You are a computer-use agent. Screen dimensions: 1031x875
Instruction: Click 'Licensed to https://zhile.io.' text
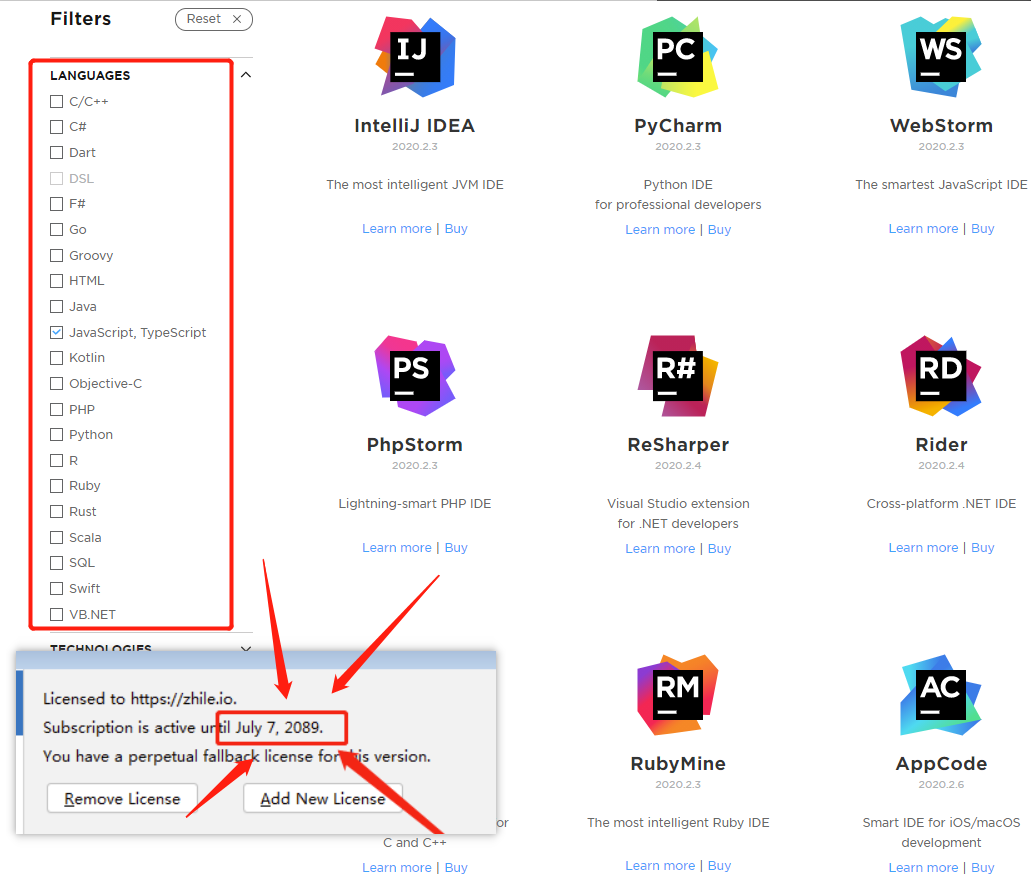[x=140, y=698]
